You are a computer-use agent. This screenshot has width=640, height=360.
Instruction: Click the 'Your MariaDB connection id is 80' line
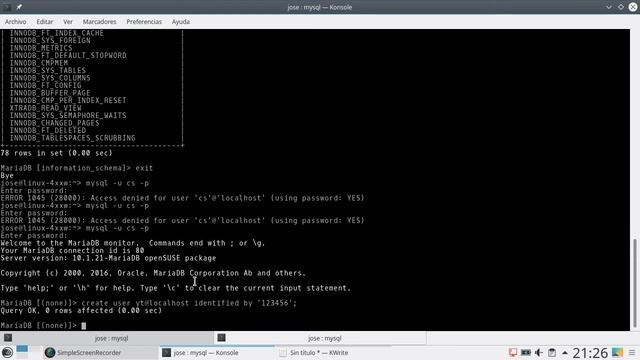[72, 251]
